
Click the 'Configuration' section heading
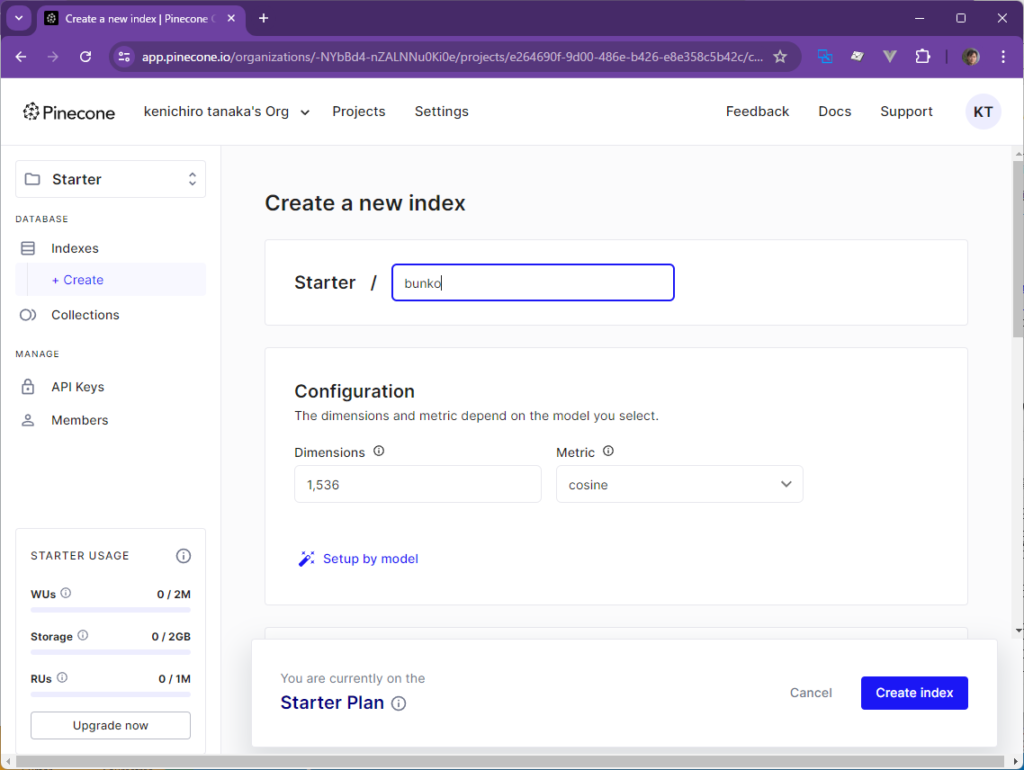click(x=355, y=391)
